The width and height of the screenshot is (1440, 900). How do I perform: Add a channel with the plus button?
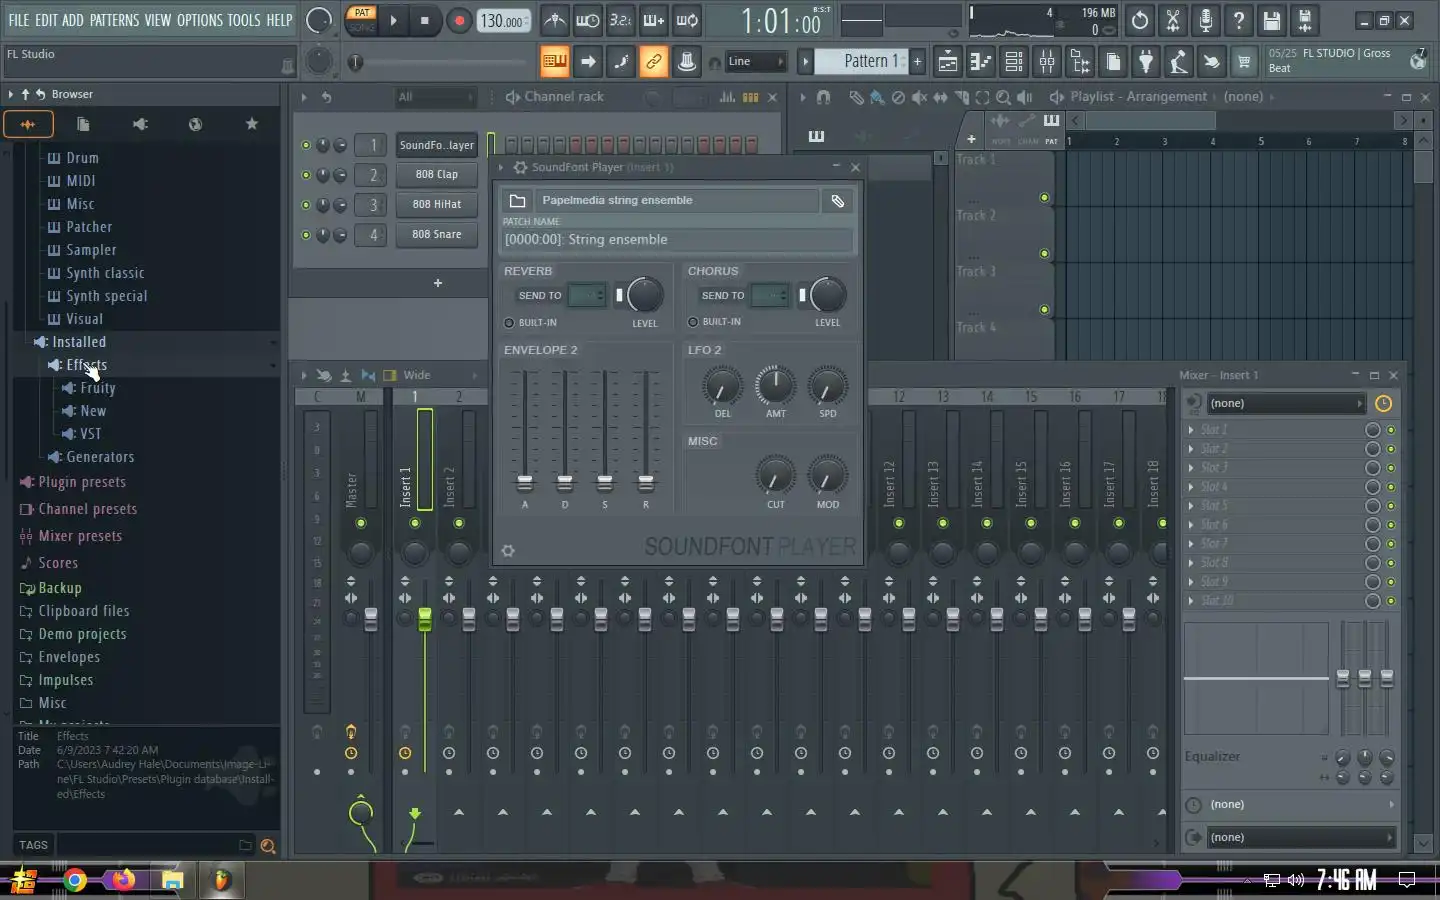pyautogui.click(x=437, y=283)
